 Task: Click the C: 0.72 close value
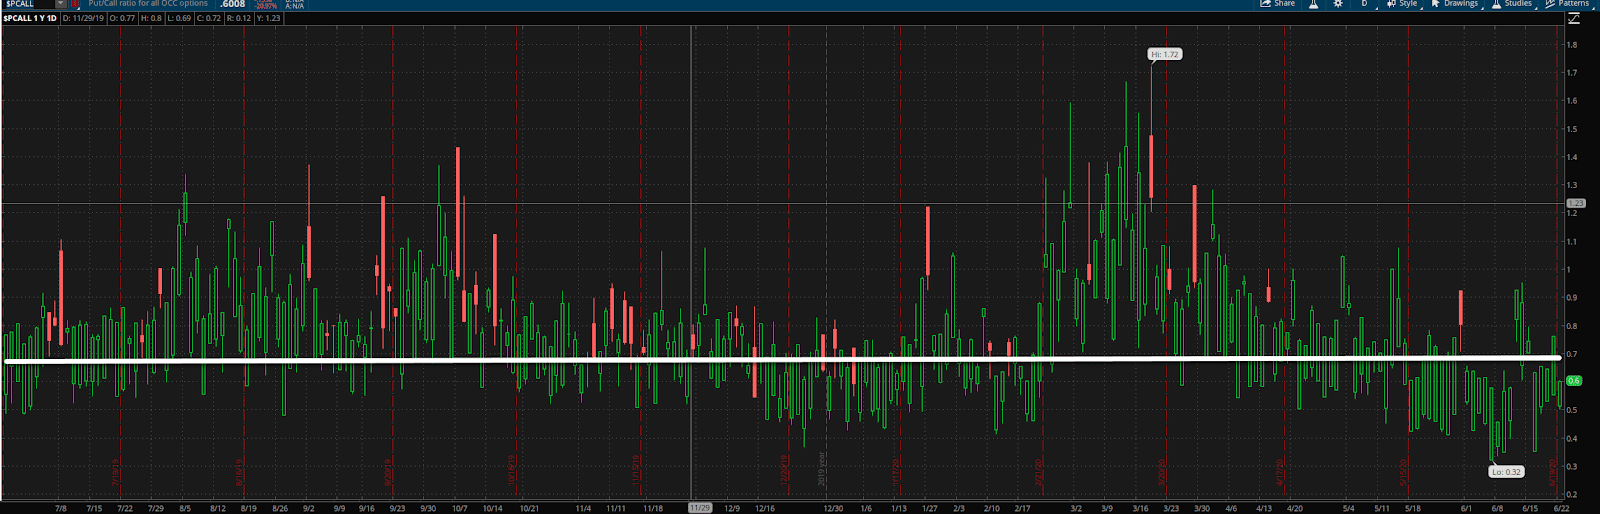[x=209, y=18]
